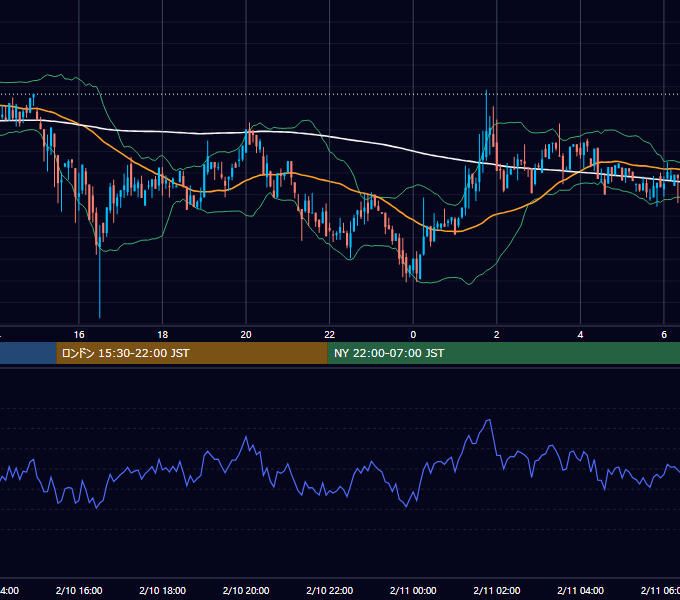
Task: Click the oscillator's highest peak near 02:00
Action: (x=489, y=420)
